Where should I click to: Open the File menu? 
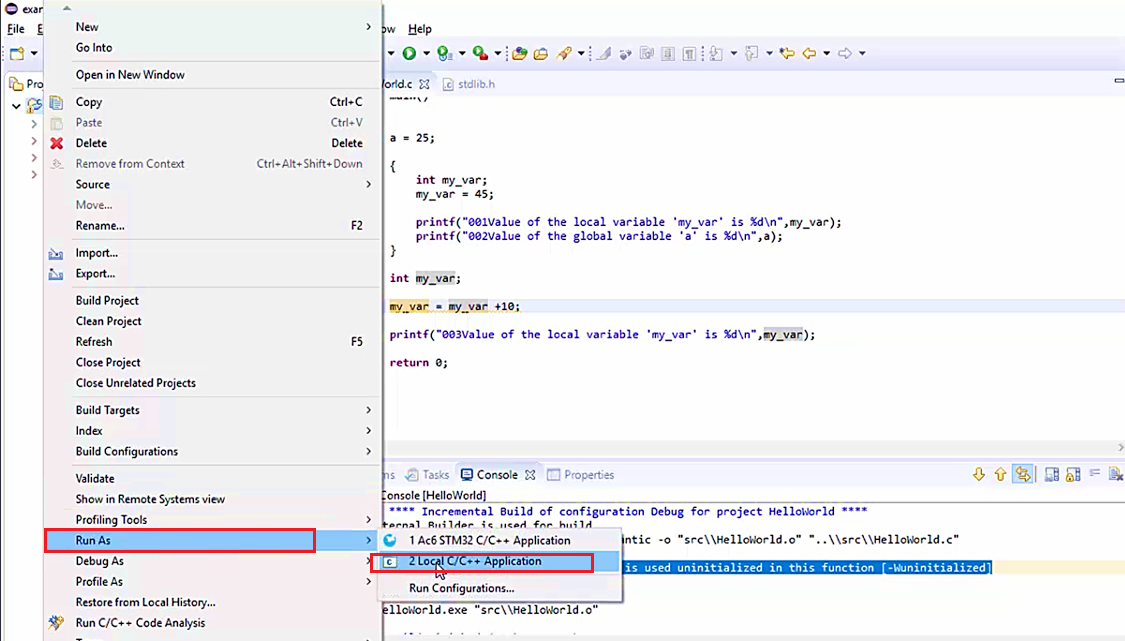pyautogui.click(x=16, y=29)
